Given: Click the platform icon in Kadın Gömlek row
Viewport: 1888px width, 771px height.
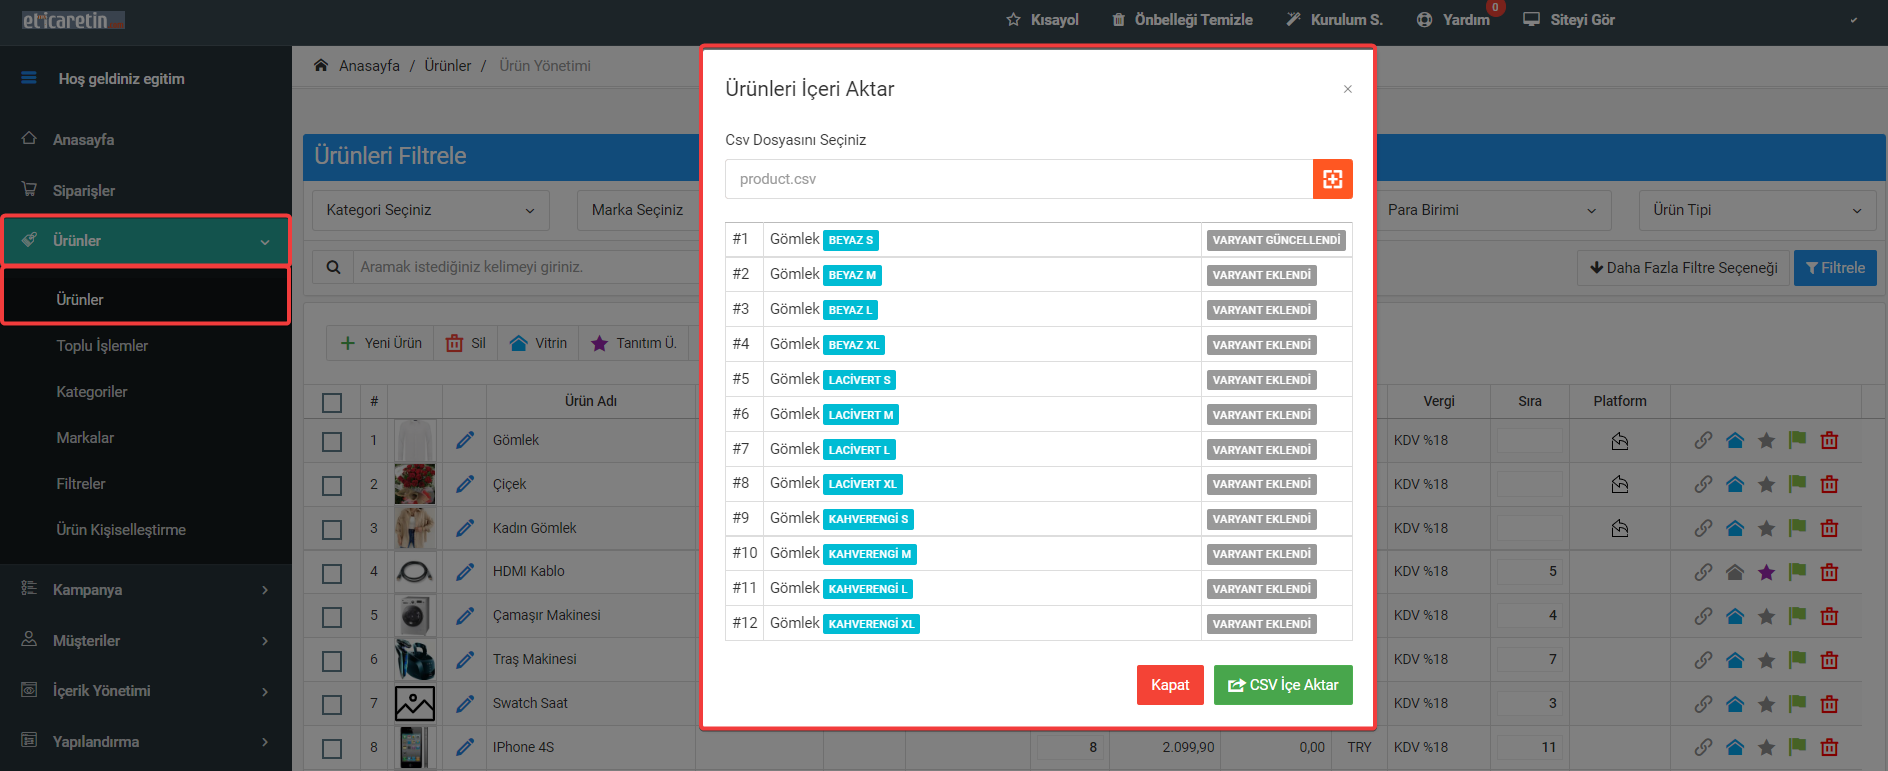Looking at the screenshot, I should [1620, 528].
